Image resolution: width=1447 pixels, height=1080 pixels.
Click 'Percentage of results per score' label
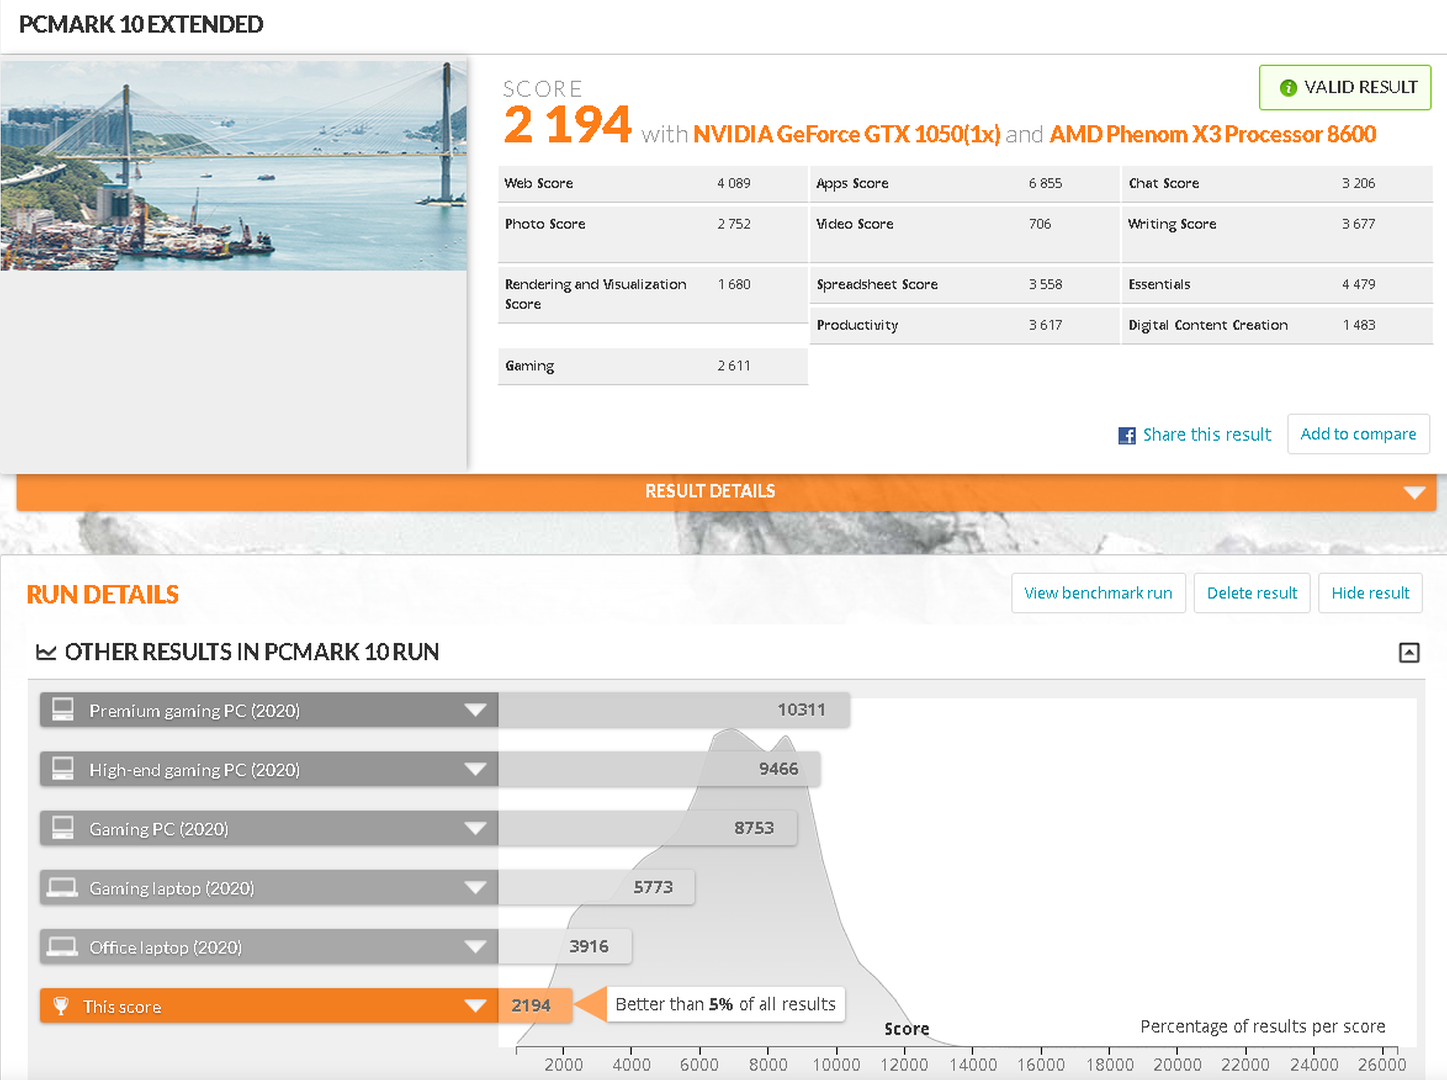[x=1263, y=1026]
